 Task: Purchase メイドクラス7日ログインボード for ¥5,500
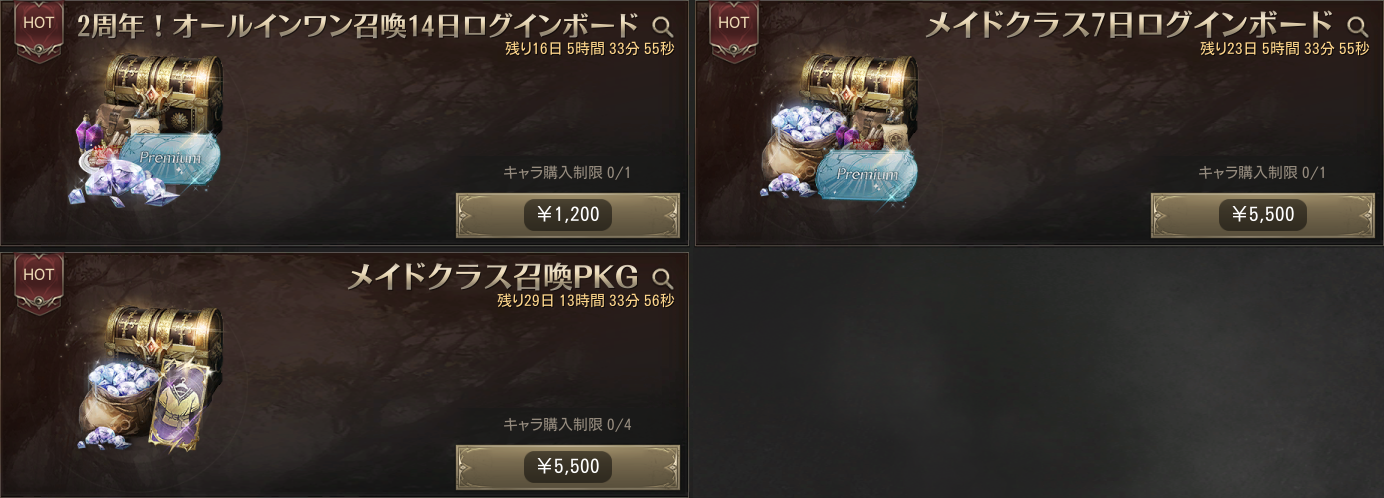coord(1263,214)
